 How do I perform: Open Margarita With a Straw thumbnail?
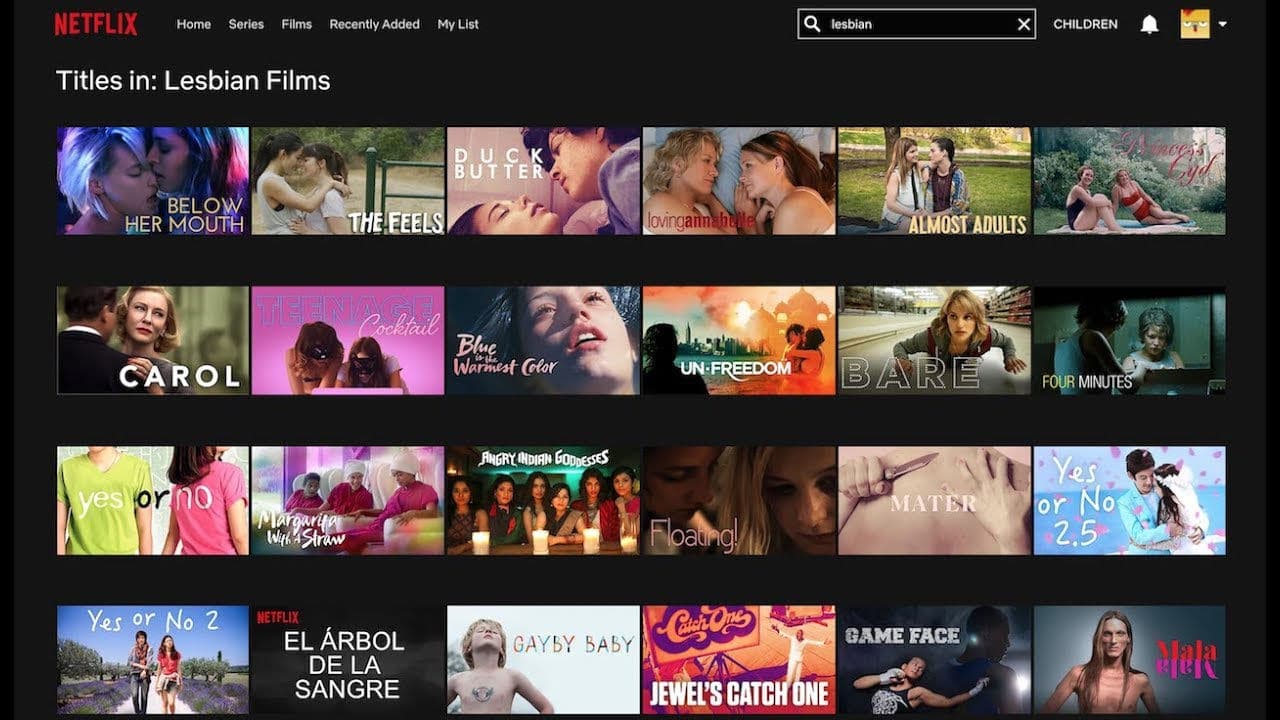point(348,501)
